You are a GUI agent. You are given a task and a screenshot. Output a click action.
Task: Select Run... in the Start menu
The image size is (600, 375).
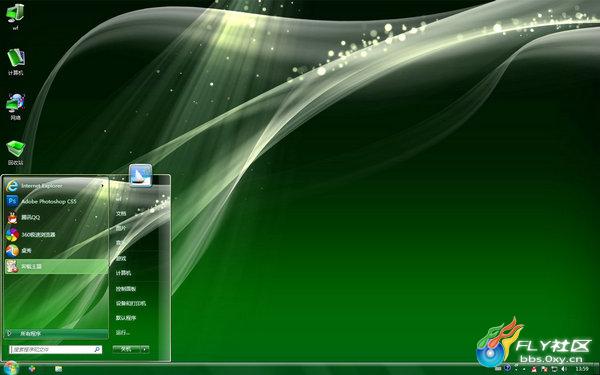coord(122,333)
